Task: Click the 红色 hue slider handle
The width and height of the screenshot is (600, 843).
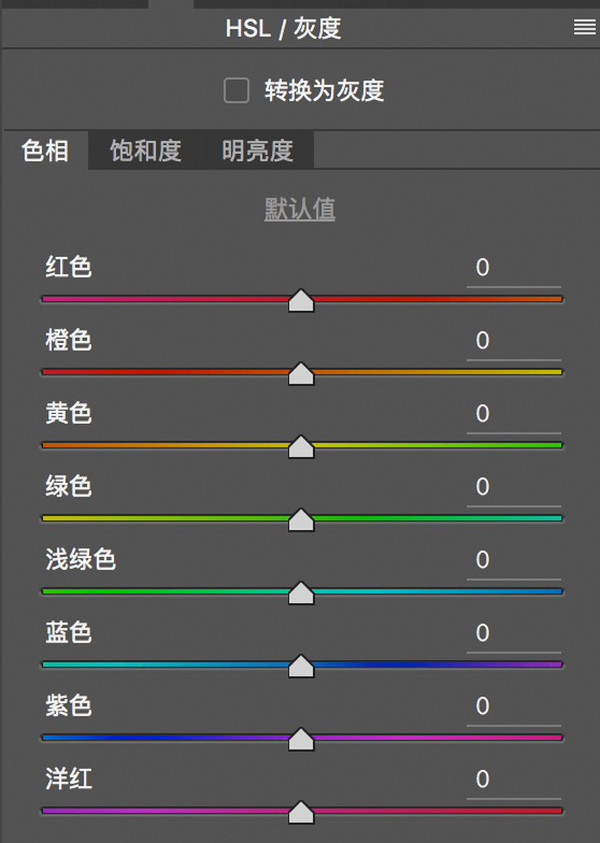Action: coord(301,300)
